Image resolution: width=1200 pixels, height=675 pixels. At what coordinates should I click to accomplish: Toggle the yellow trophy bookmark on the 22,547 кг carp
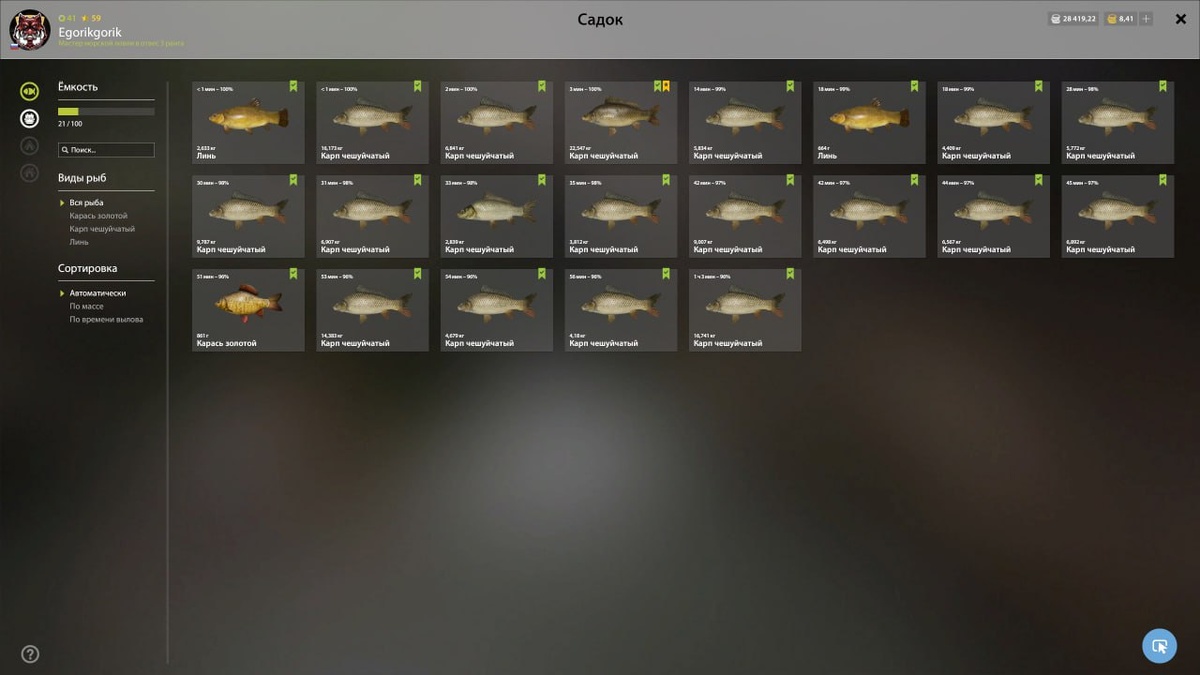[666, 86]
